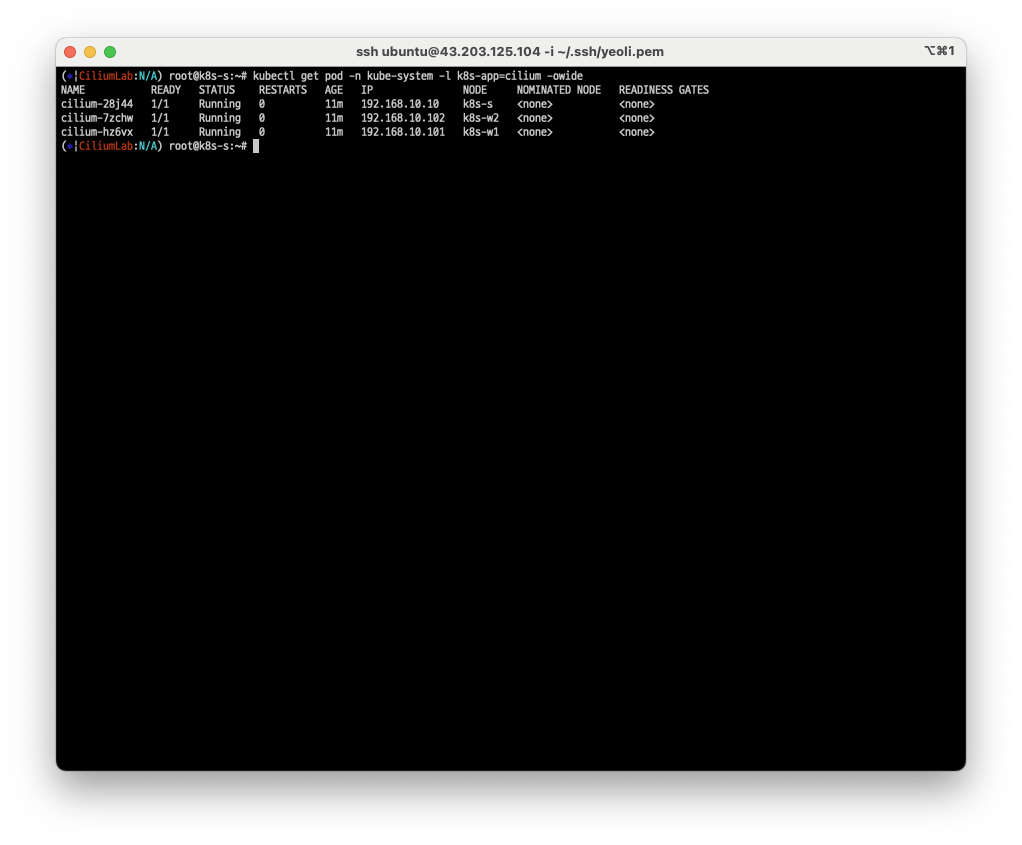Click readiness gates <none> for cilium-hz6vx
1022x845 pixels.
point(636,132)
